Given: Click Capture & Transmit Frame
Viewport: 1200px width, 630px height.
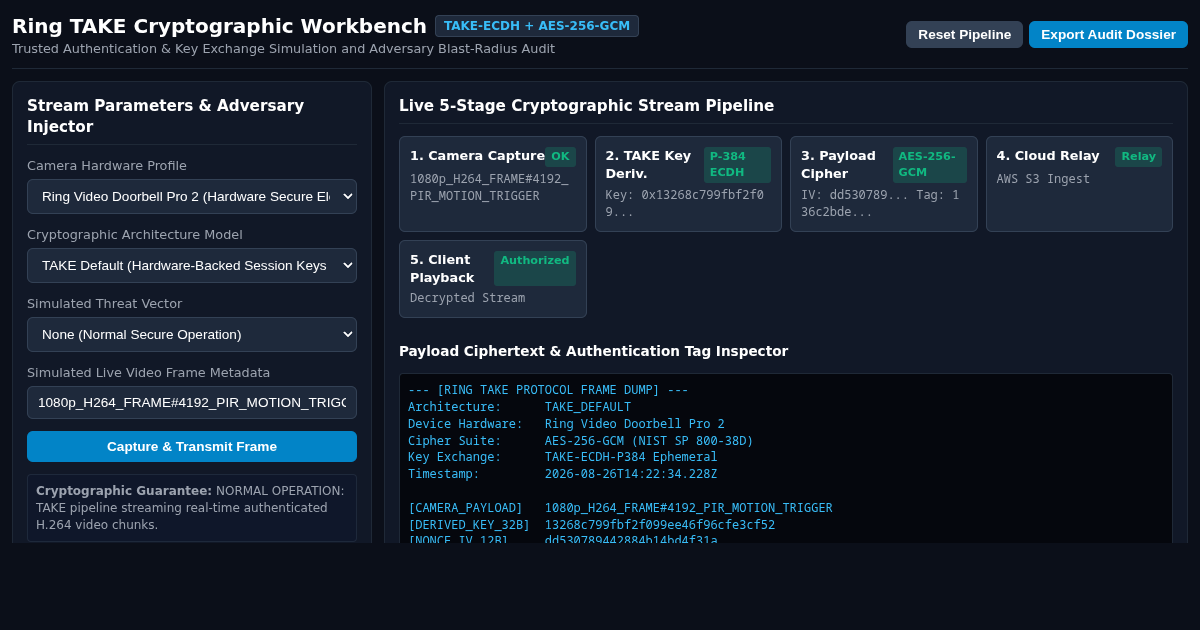Looking at the screenshot, I should [x=192, y=446].
